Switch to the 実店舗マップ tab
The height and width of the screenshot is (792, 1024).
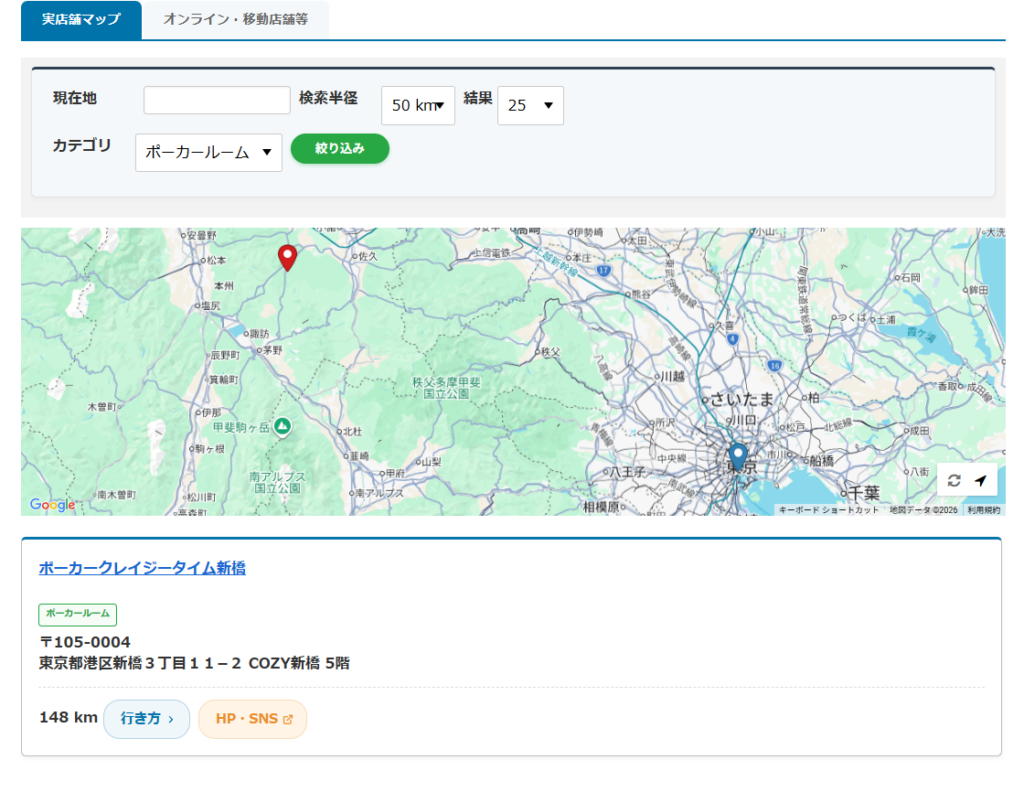(x=81, y=20)
